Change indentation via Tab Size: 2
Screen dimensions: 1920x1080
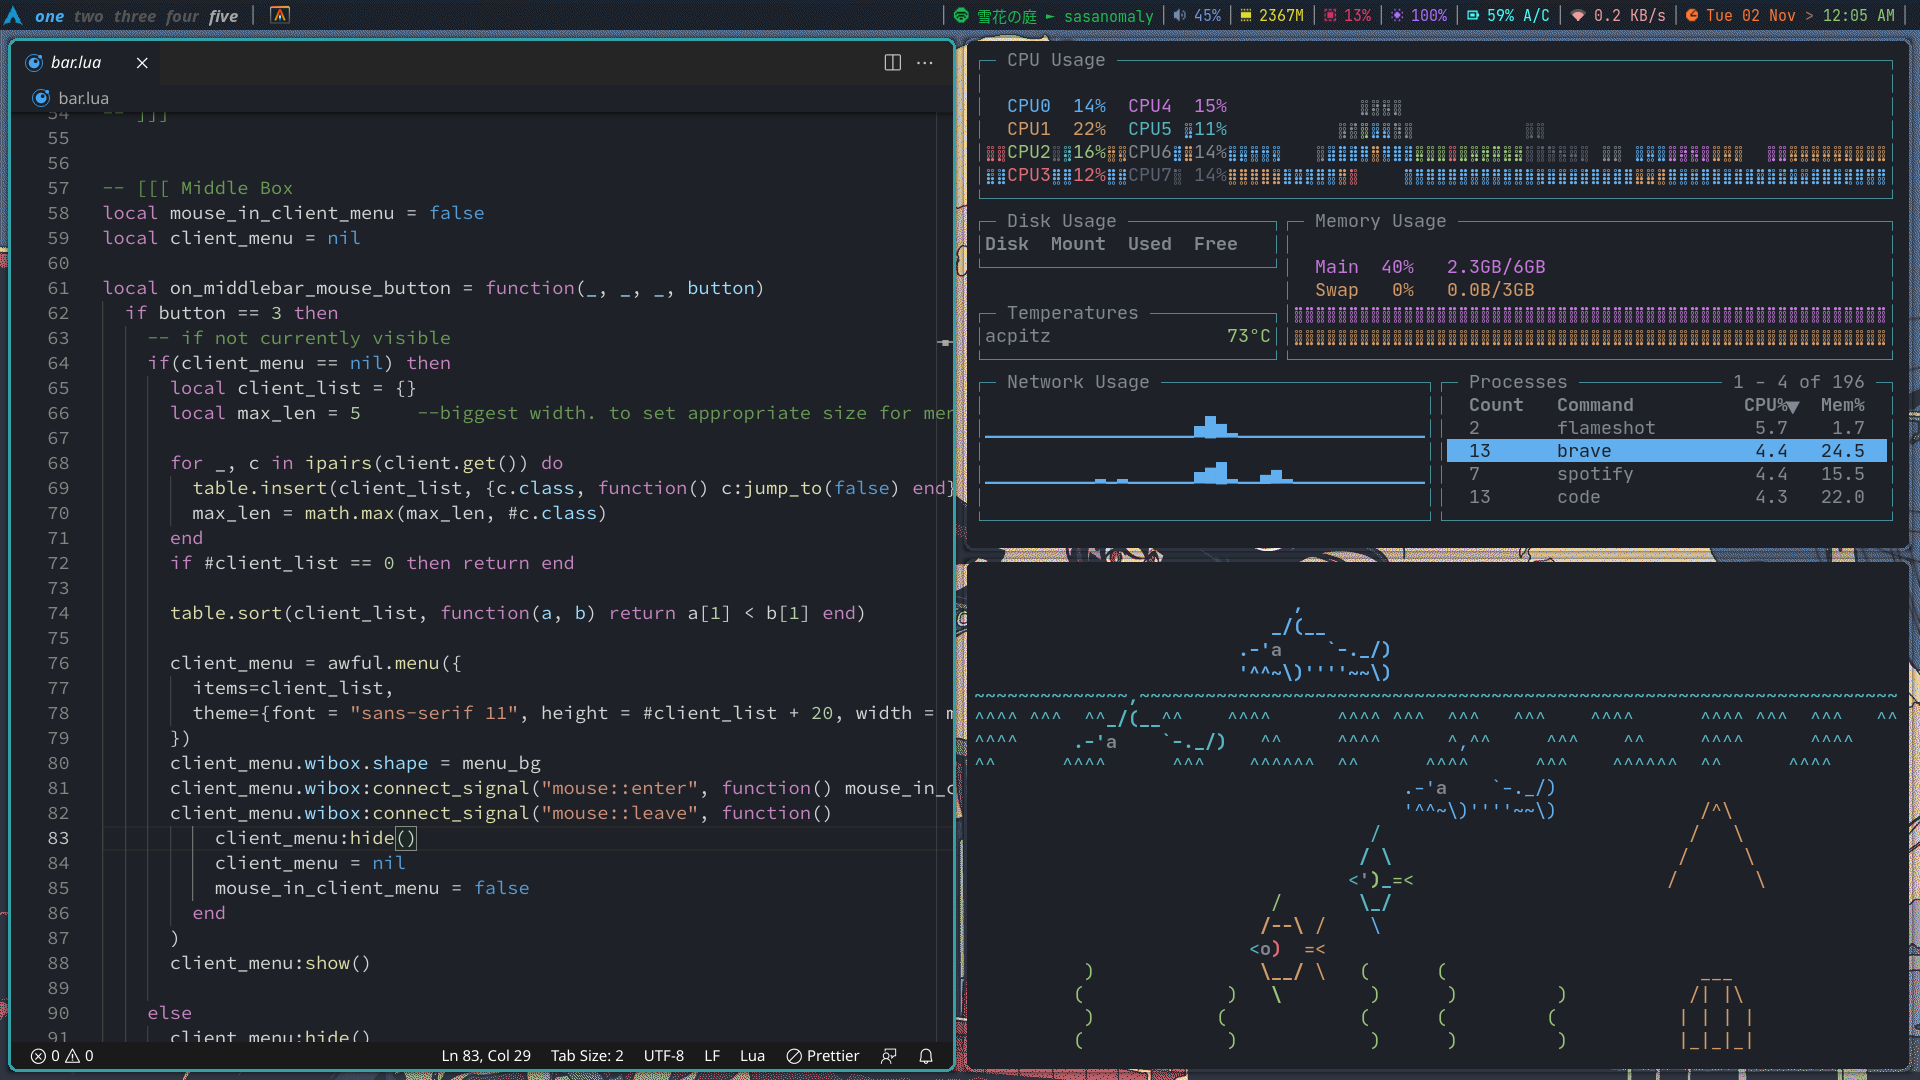pyautogui.click(x=587, y=1056)
